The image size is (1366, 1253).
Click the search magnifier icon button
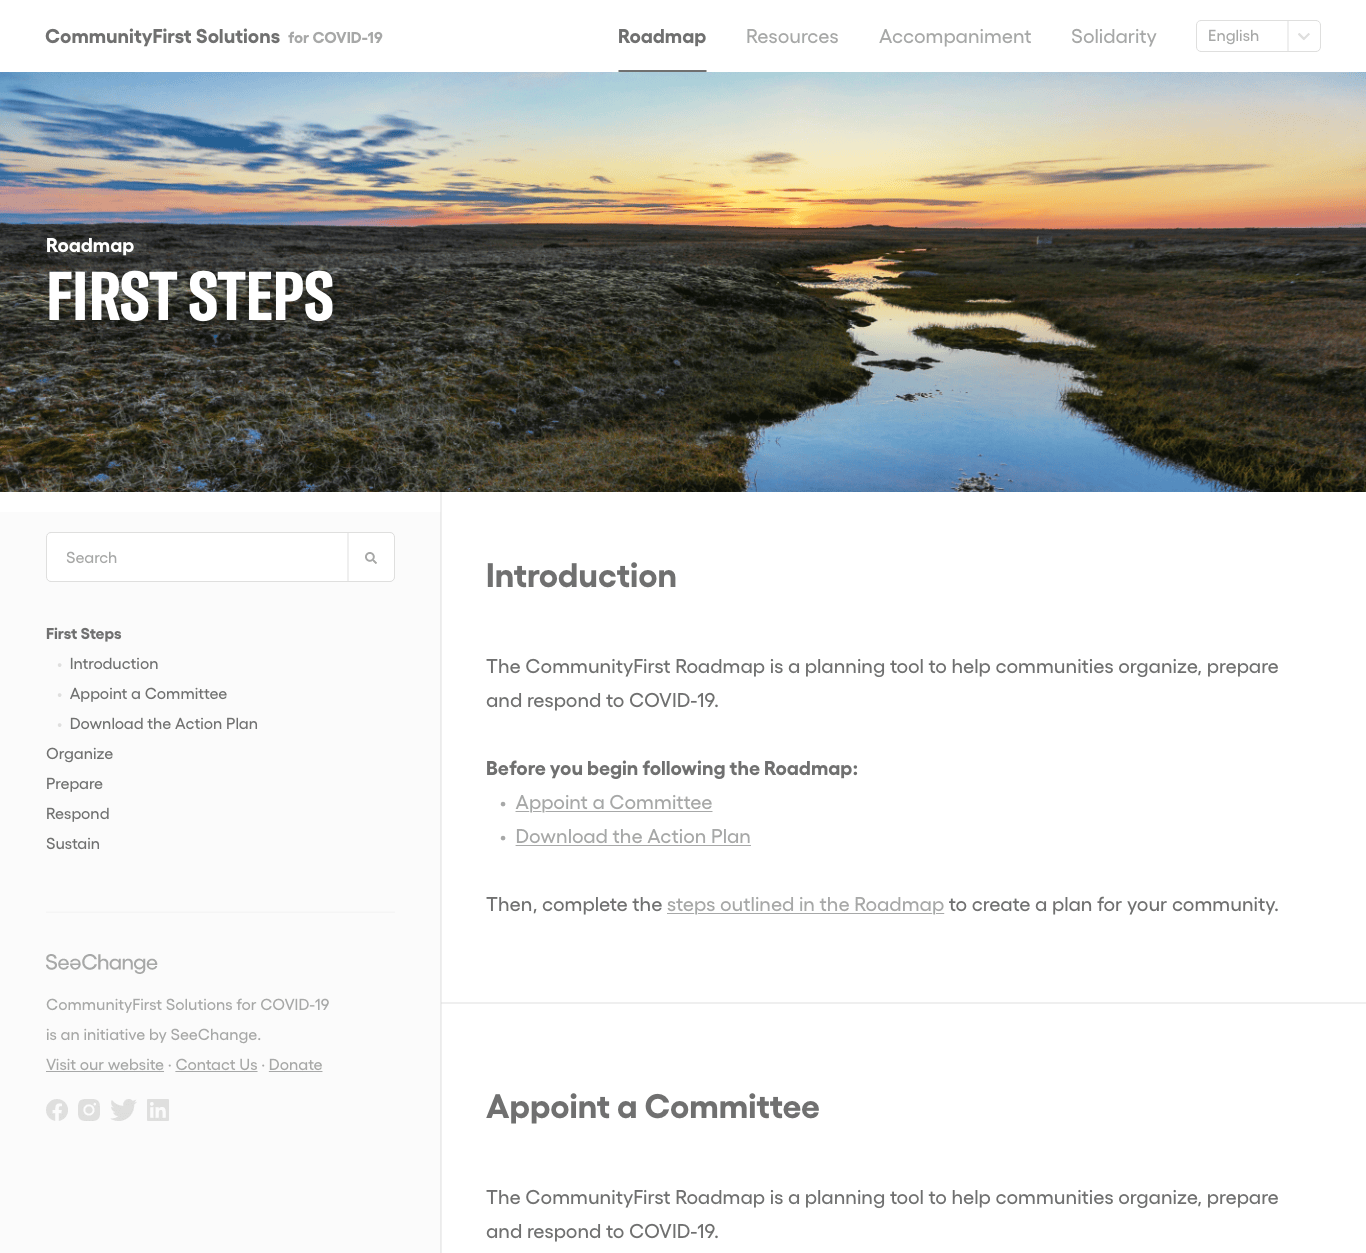[x=371, y=557]
